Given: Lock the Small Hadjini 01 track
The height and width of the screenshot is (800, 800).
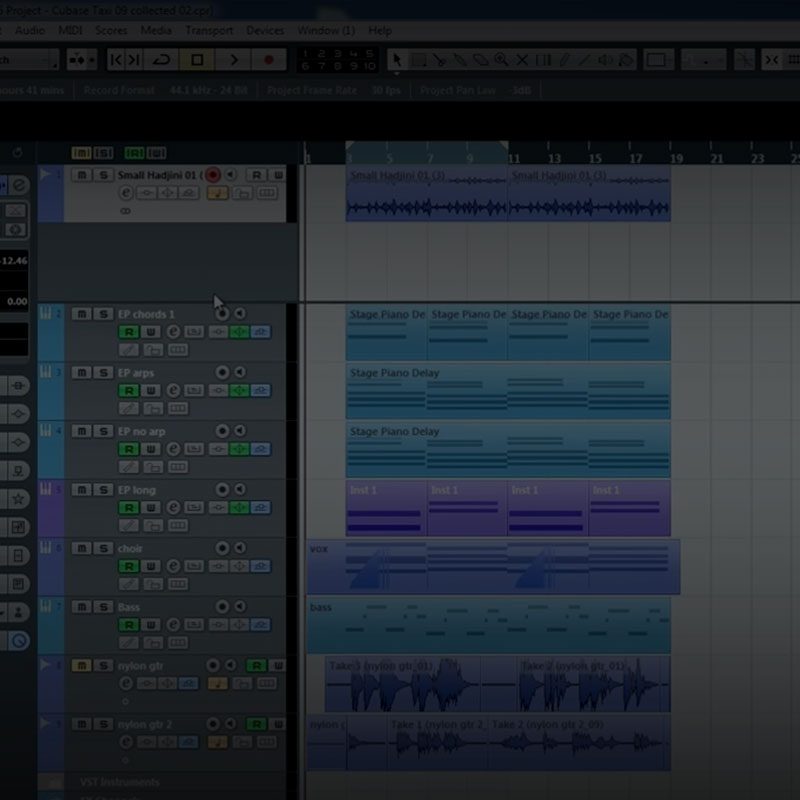Looking at the screenshot, I should point(242,193).
